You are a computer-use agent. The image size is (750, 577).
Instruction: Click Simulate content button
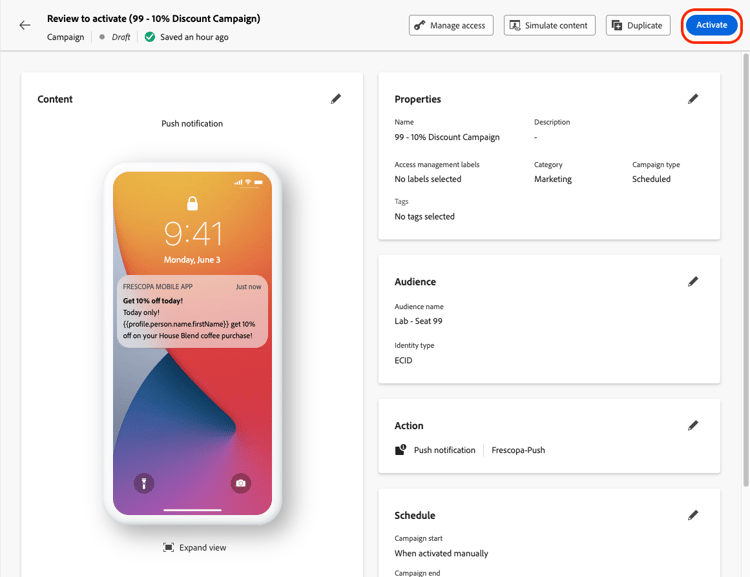[x=549, y=25]
